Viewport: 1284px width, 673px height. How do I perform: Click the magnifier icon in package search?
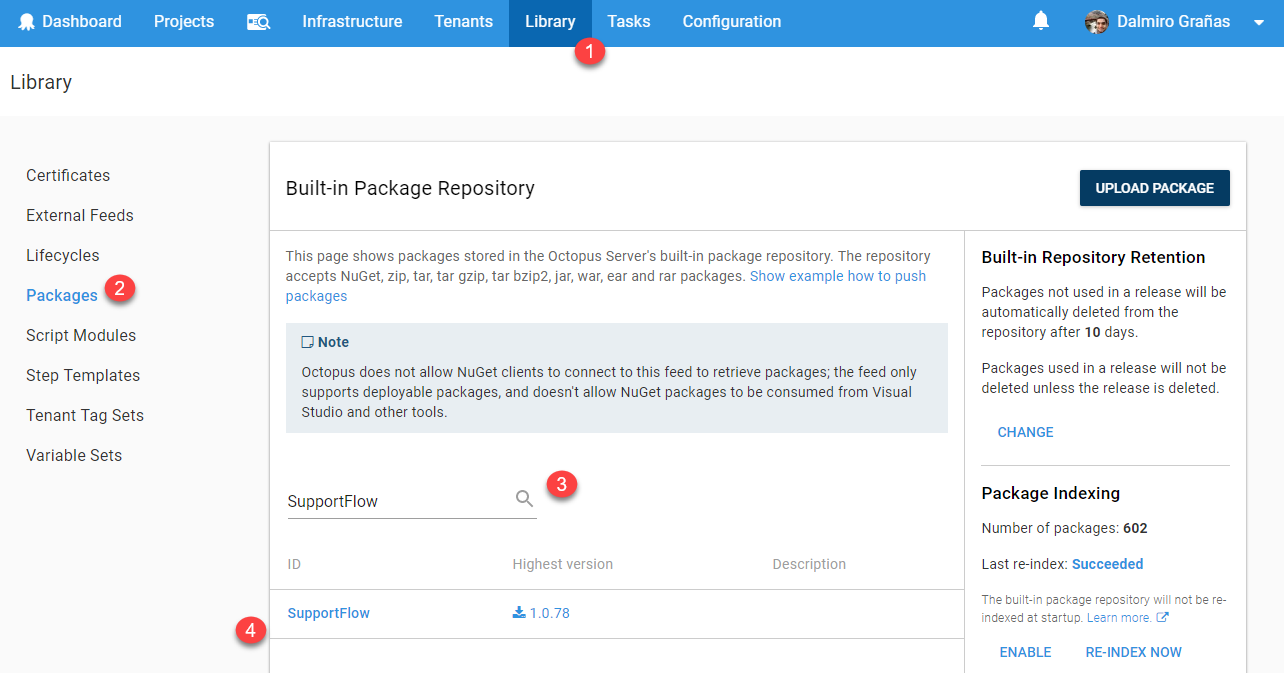coord(524,499)
